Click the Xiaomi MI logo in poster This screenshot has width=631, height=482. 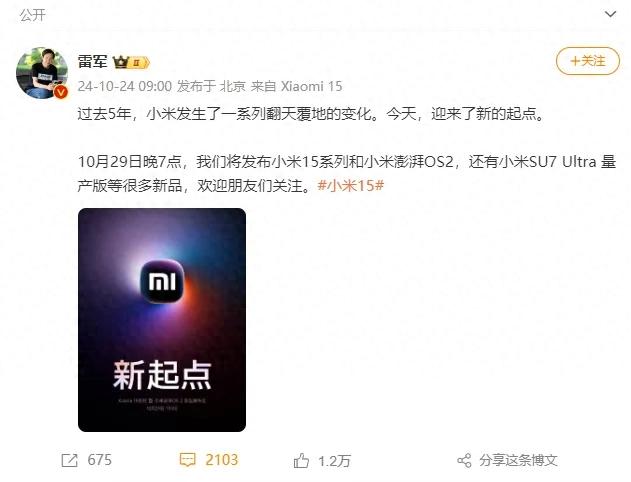tap(162, 281)
